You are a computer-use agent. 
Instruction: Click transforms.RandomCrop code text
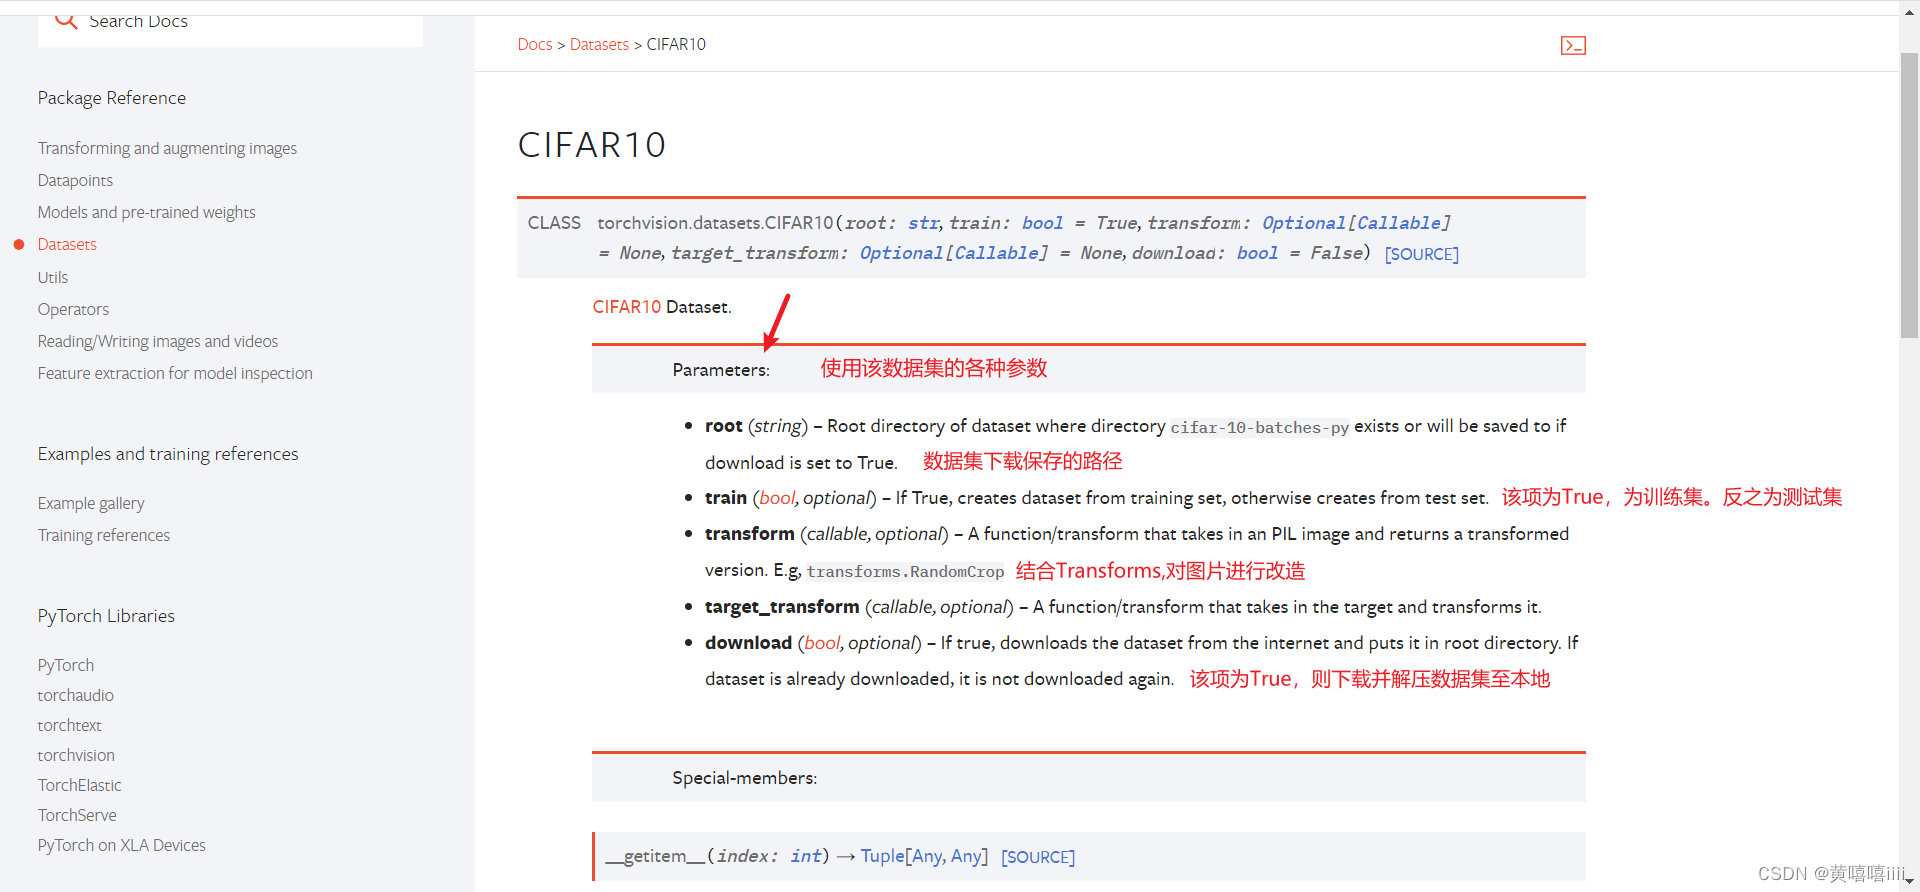coord(905,572)
